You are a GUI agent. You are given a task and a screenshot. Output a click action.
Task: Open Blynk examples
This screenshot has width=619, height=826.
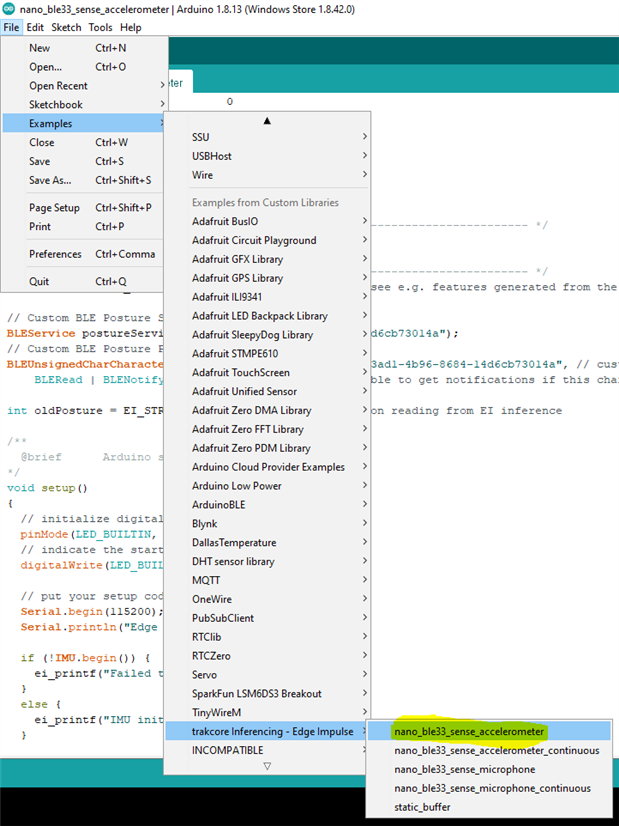click(x=267, y=524)
